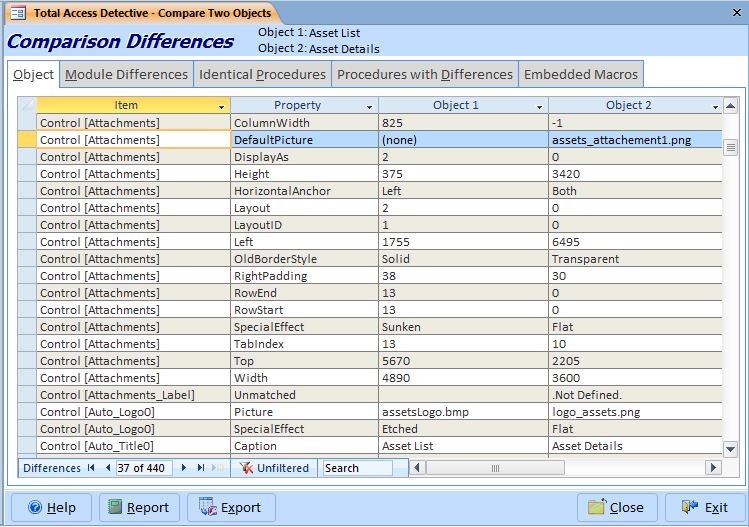
Task: Expand the Property column dropdown arrow
Action: point(369,106)
